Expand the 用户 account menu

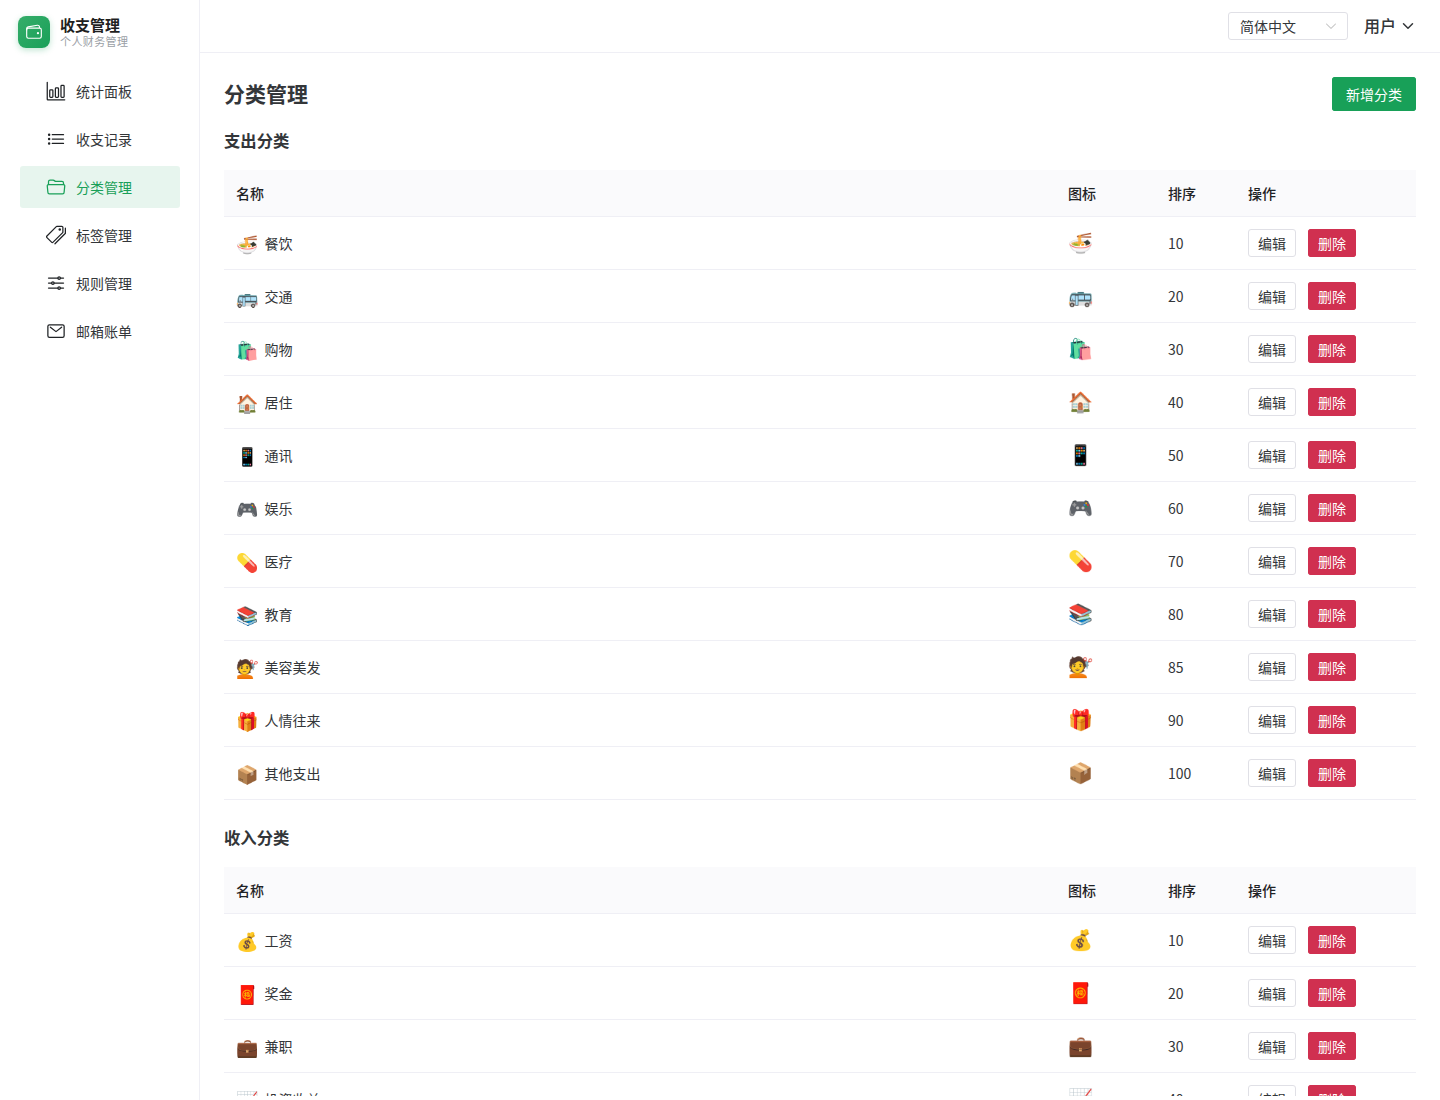click(1388, 26)
